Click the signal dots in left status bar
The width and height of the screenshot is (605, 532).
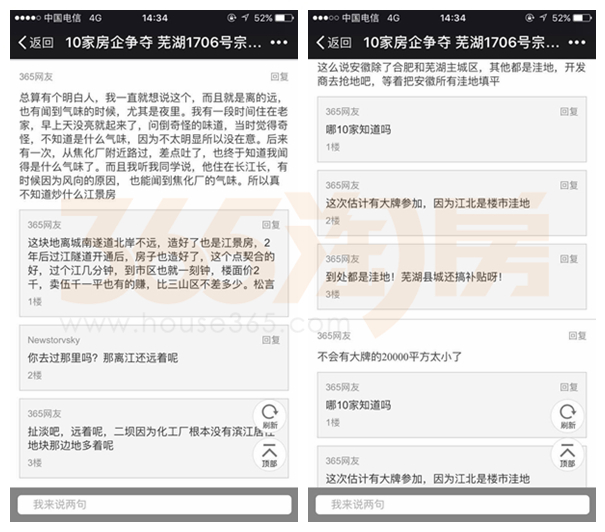pyautogui.click(x=27, y=18)
